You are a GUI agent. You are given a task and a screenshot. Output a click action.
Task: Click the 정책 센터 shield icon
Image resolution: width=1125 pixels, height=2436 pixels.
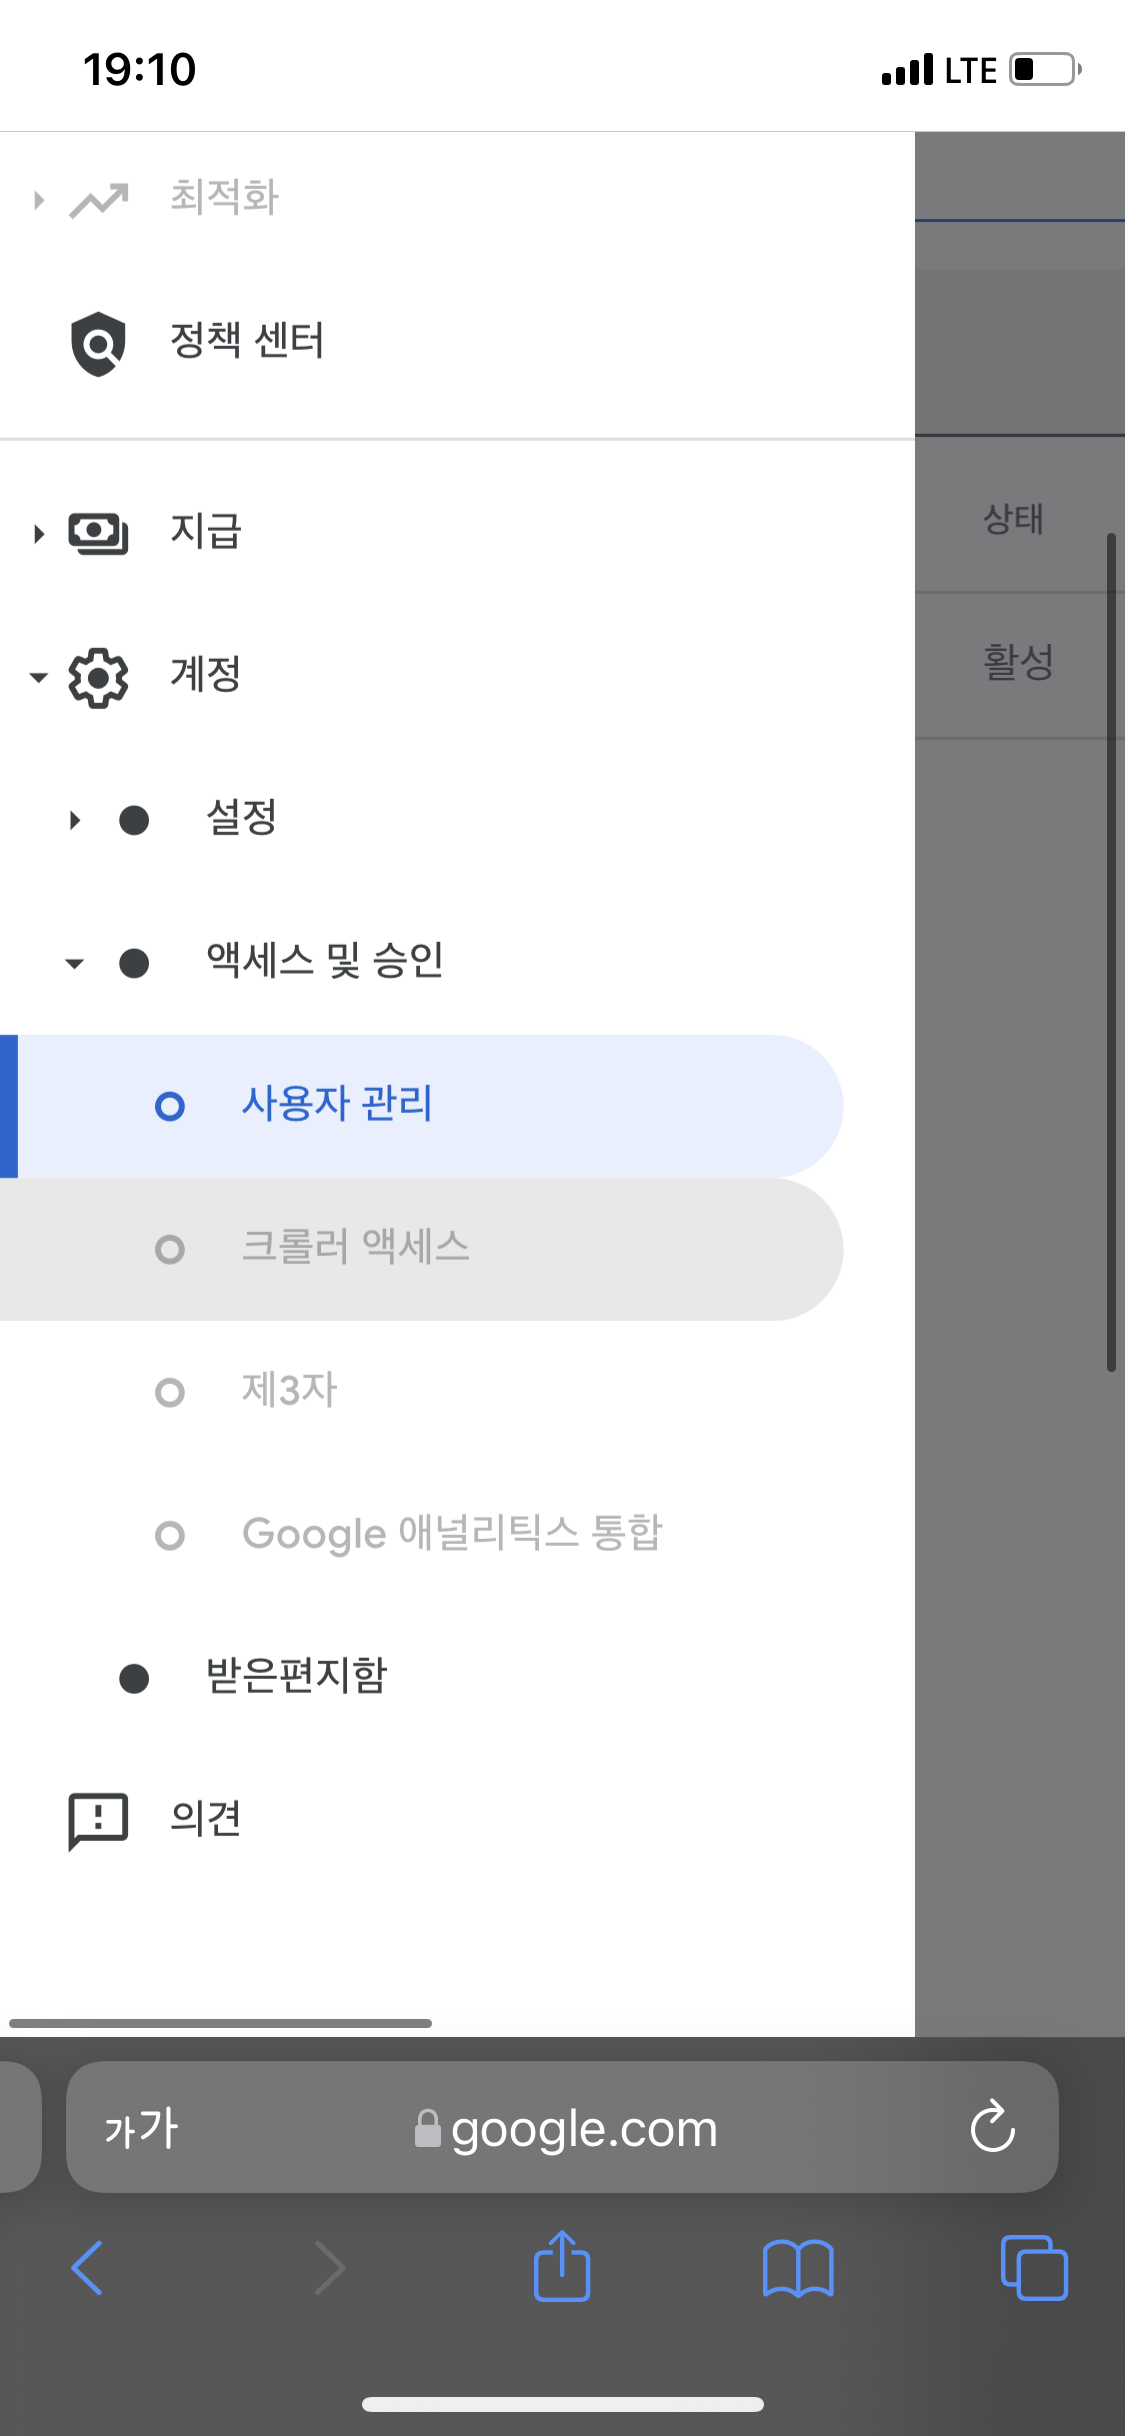tap(98, 343)
